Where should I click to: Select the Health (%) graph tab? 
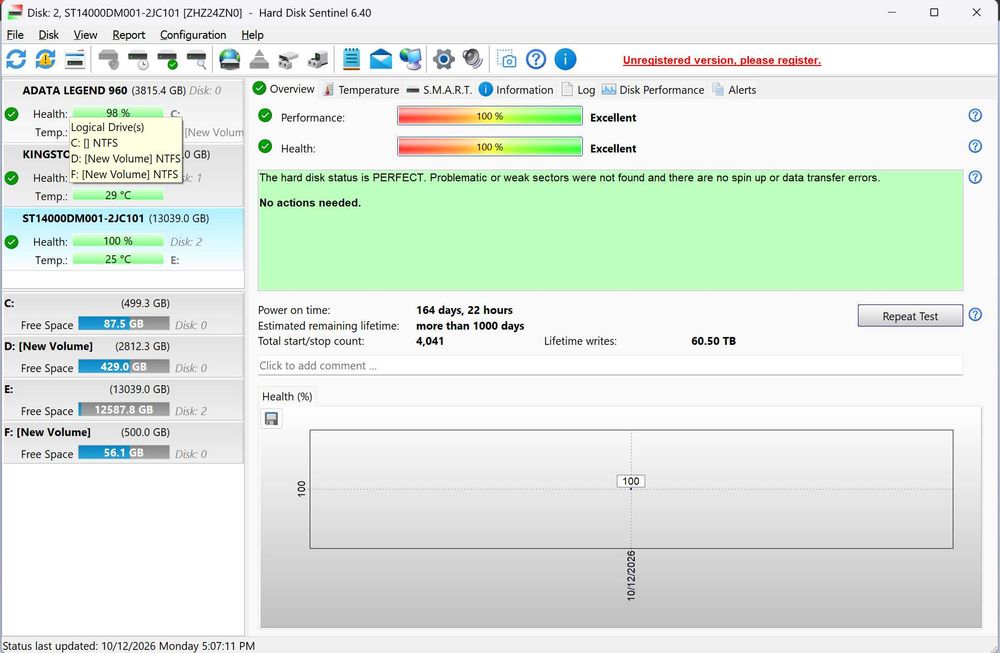point(287,397)
